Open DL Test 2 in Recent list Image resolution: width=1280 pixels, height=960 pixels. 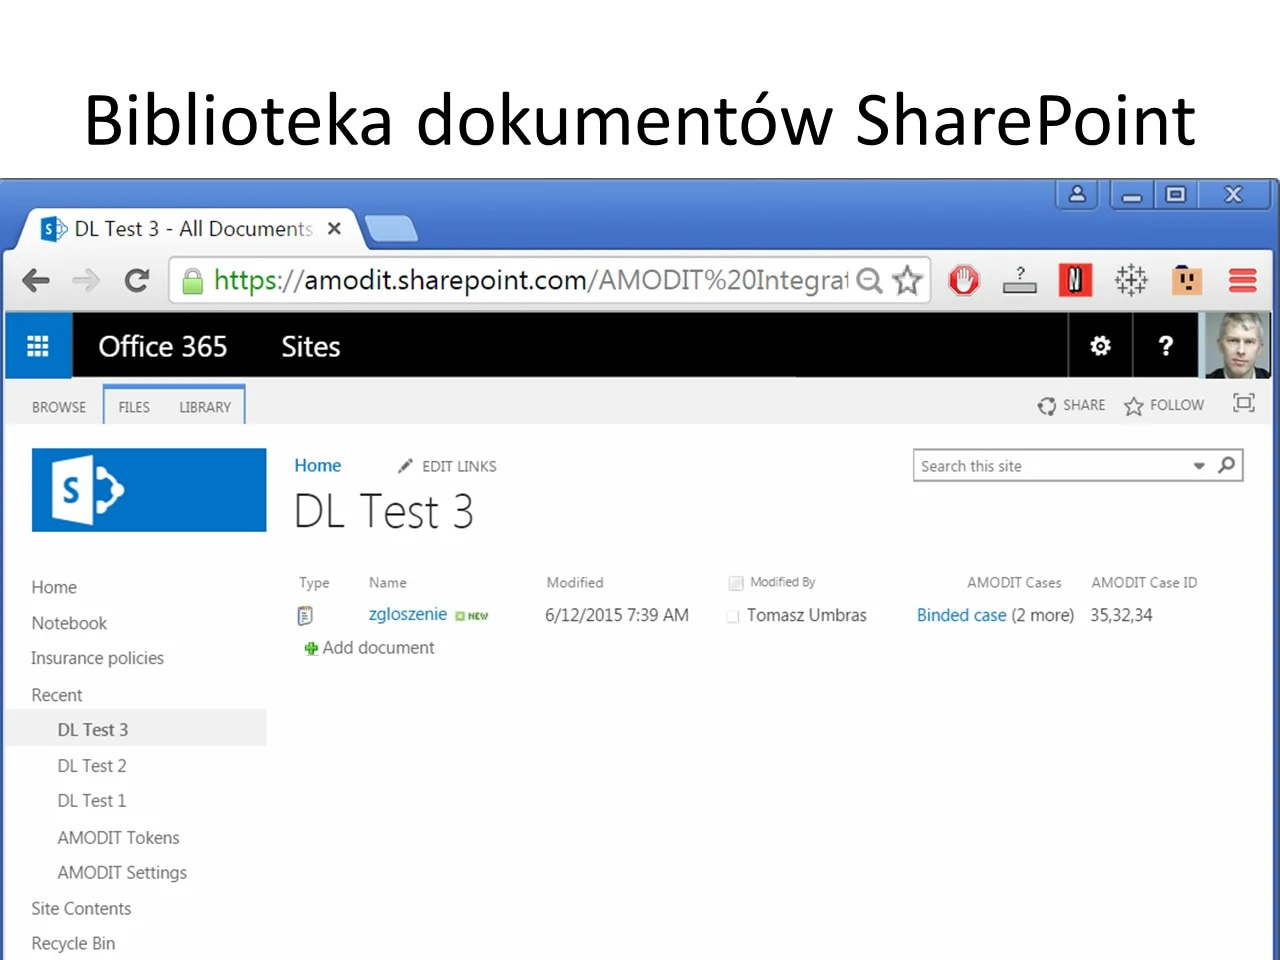coord(92,766)
